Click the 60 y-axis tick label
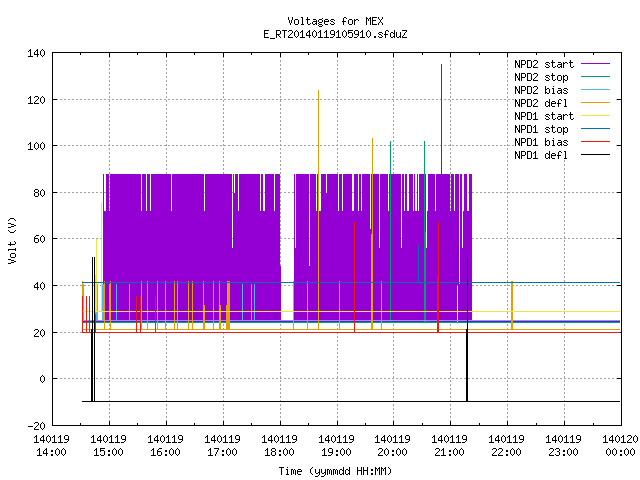This screenshot has height=480, width=640. pos(39,239)
